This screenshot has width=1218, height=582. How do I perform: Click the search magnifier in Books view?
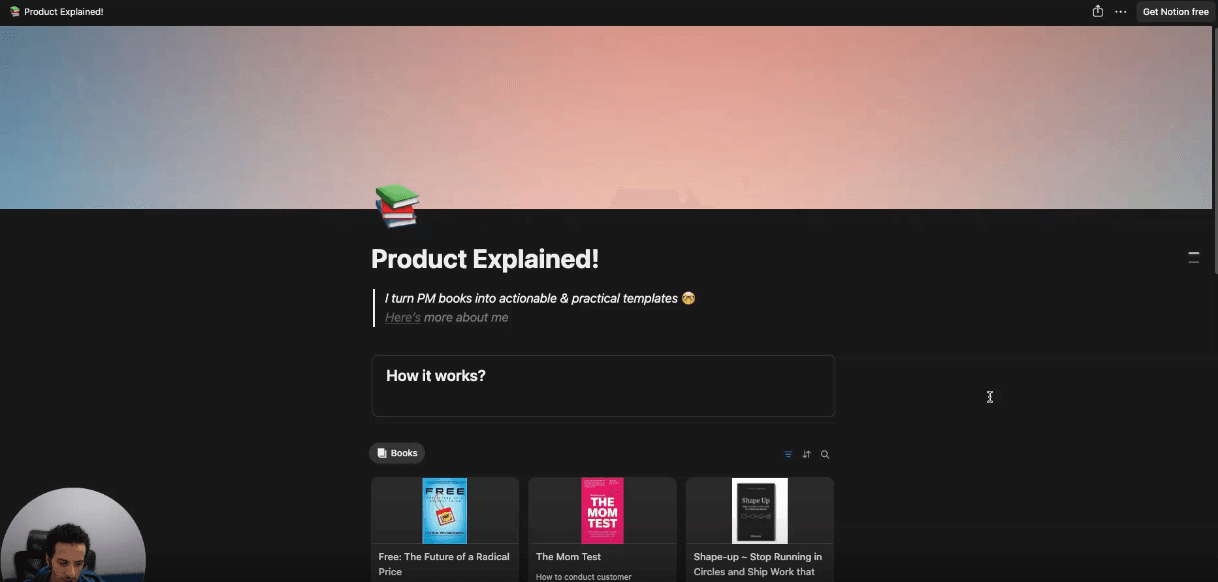click(x=825, y=454)
